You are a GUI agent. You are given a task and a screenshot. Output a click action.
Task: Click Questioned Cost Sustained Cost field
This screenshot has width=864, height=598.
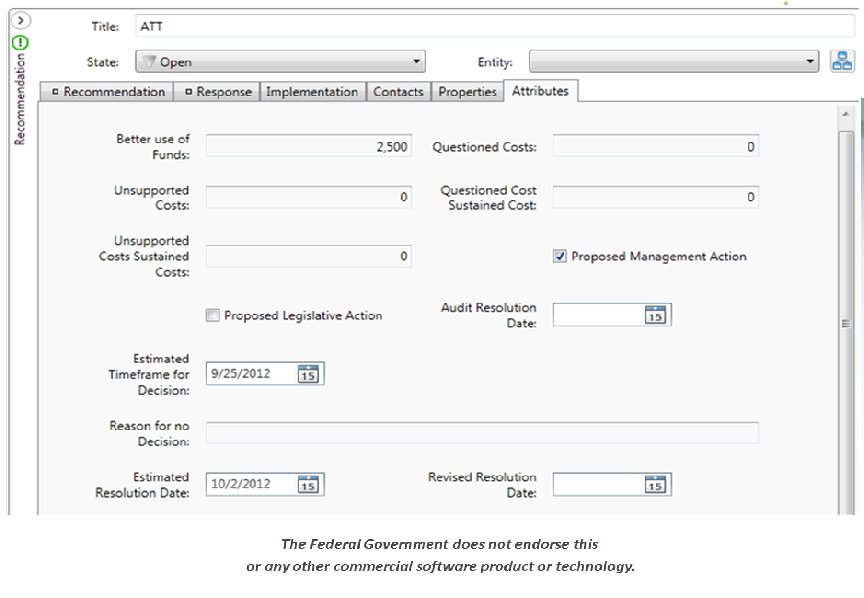656,197
